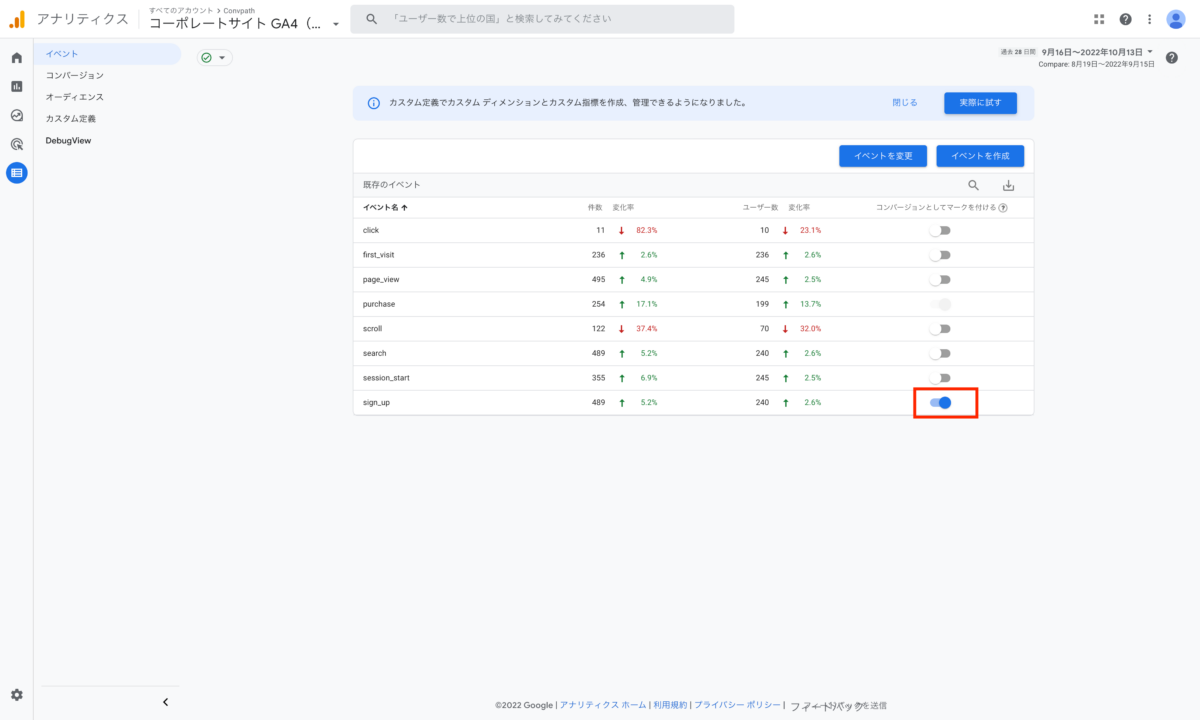The height and width of the screenshot is (720, 1200).
Task: Expand the property selector dropdown arrow
Action: [336, 25]
